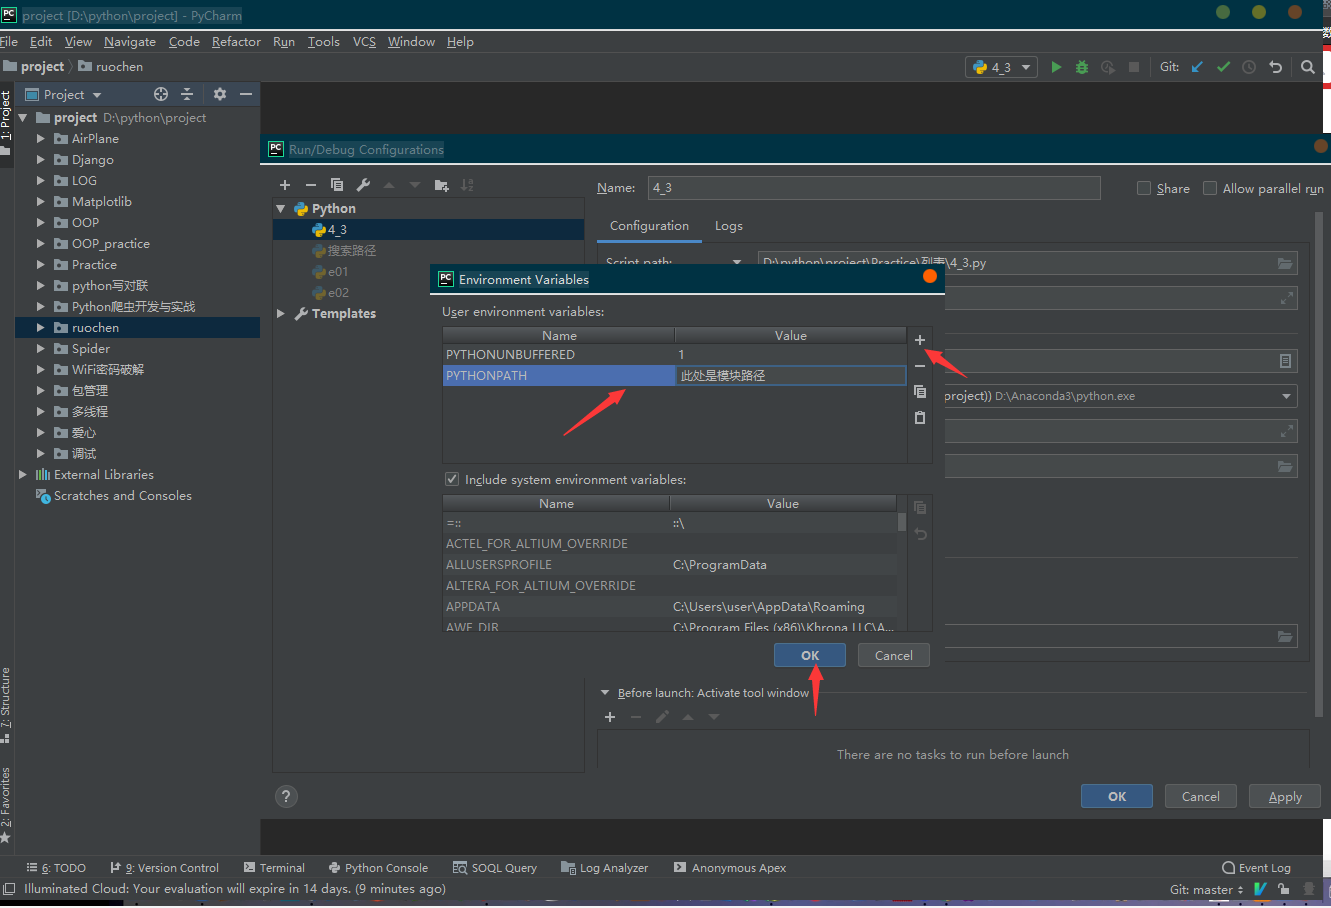
Task: Open the Project view selector dropdown
Action: [x=63, y=94]
